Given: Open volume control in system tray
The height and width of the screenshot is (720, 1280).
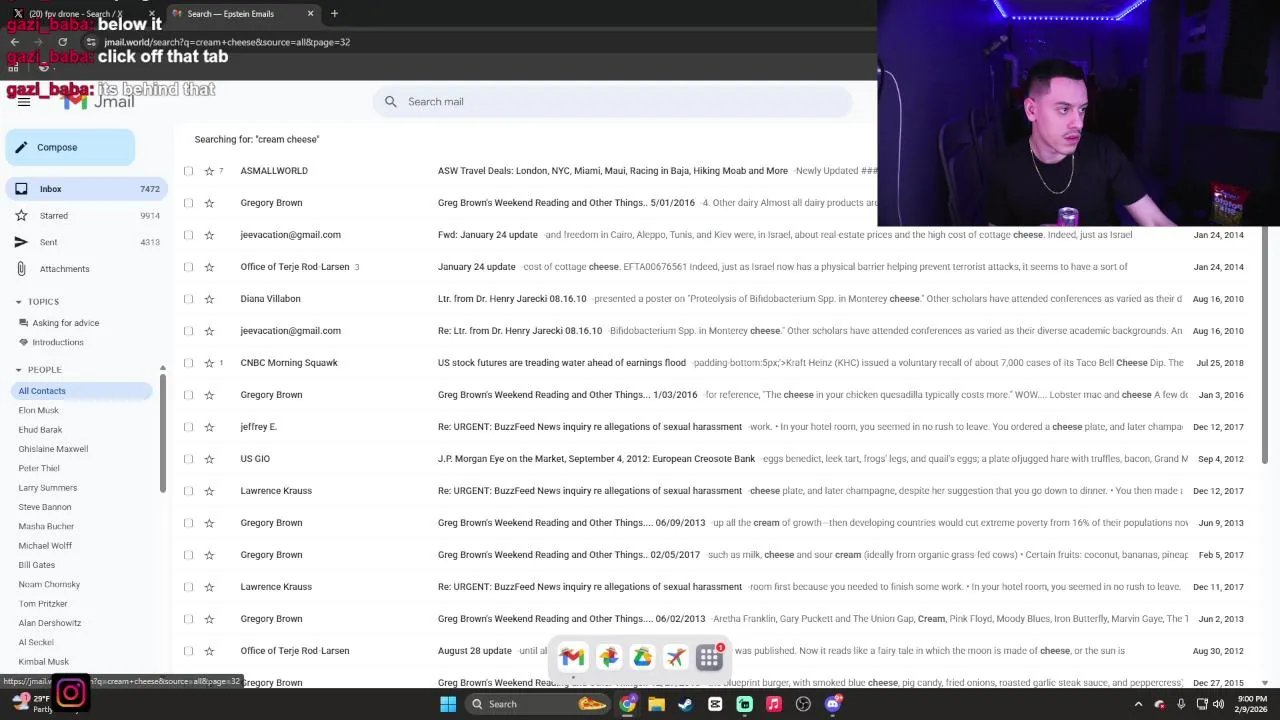Looking at the screenshot, I should 1218,704.
